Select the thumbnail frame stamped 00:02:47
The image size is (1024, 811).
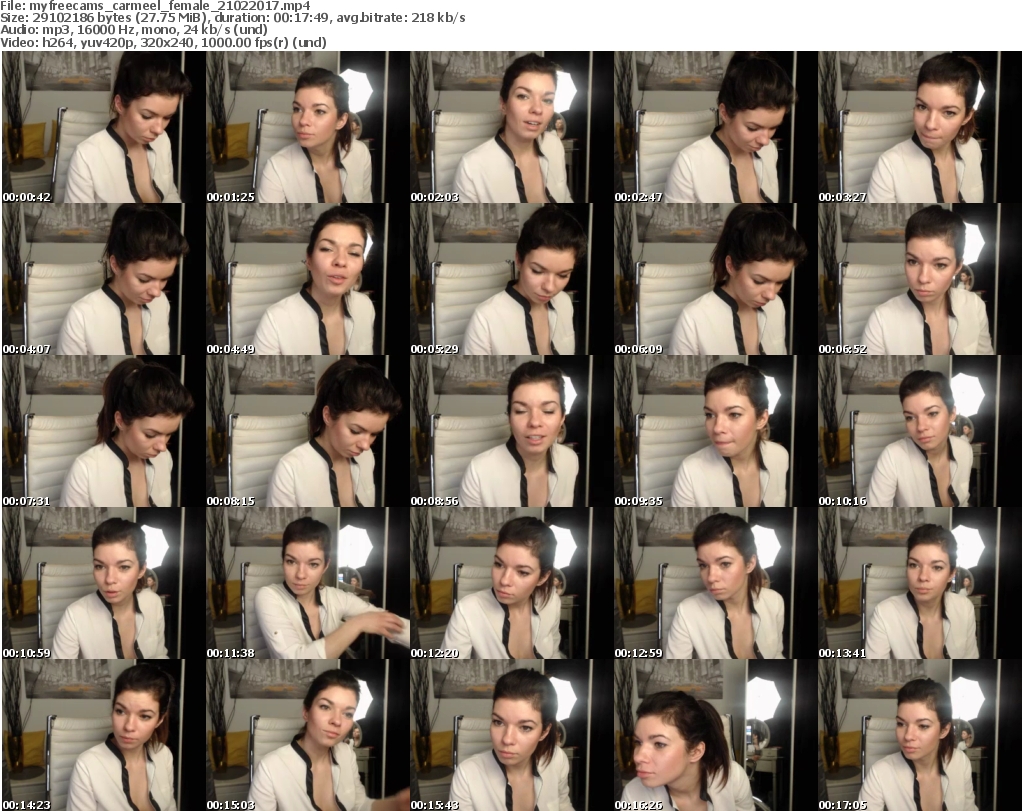point(714,127)
